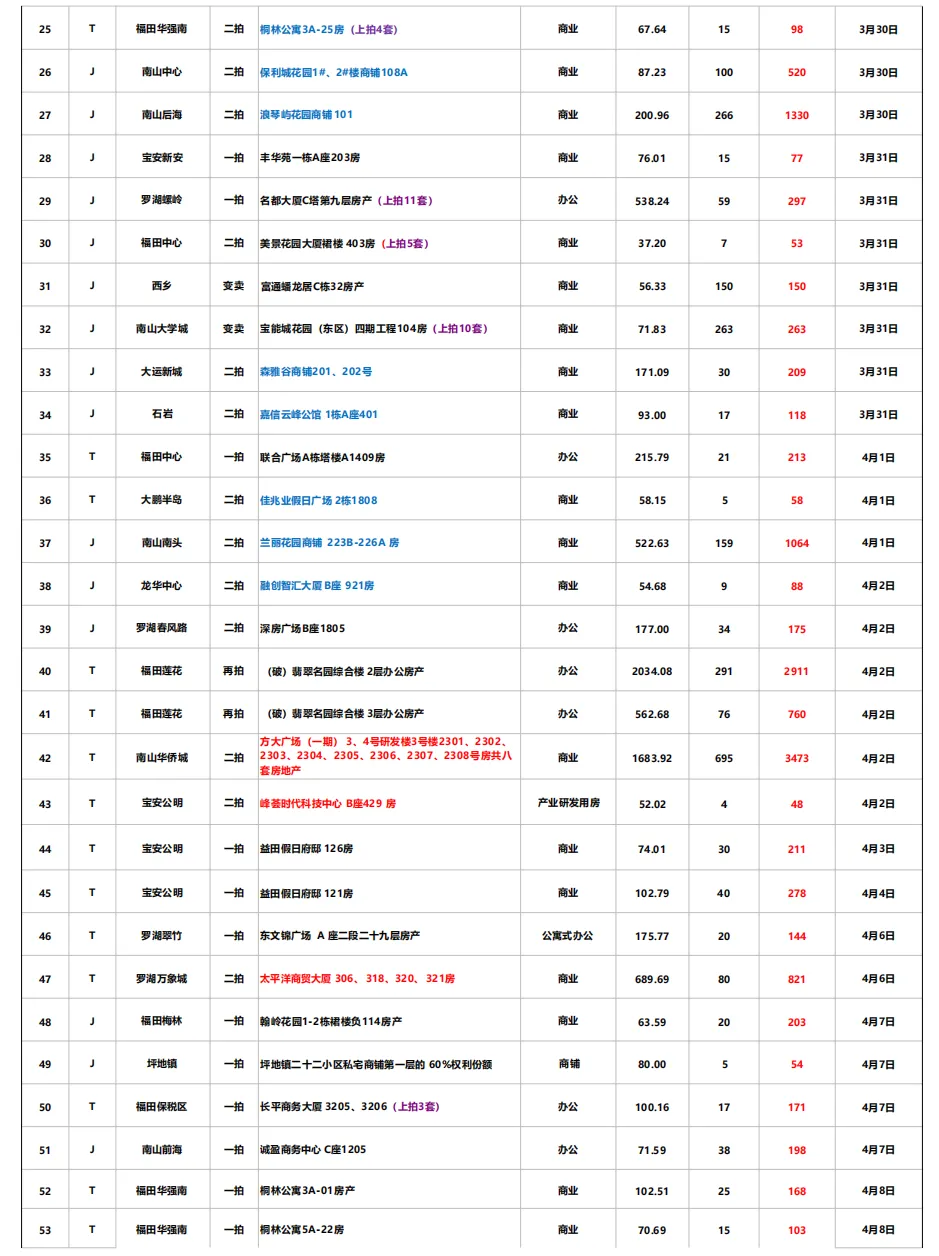Select district cell 罗湖螺岭
Viewport: 939px width, 1256px height.
(162, 201)
